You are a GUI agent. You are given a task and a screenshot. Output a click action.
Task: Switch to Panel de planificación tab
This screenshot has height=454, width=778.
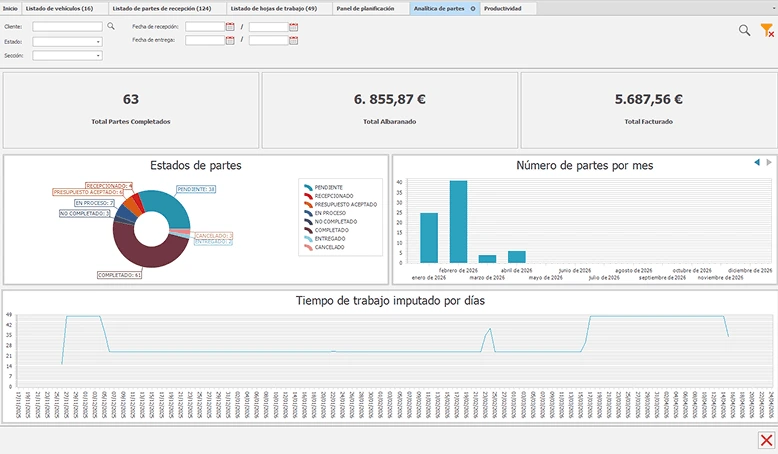point(370,8)
